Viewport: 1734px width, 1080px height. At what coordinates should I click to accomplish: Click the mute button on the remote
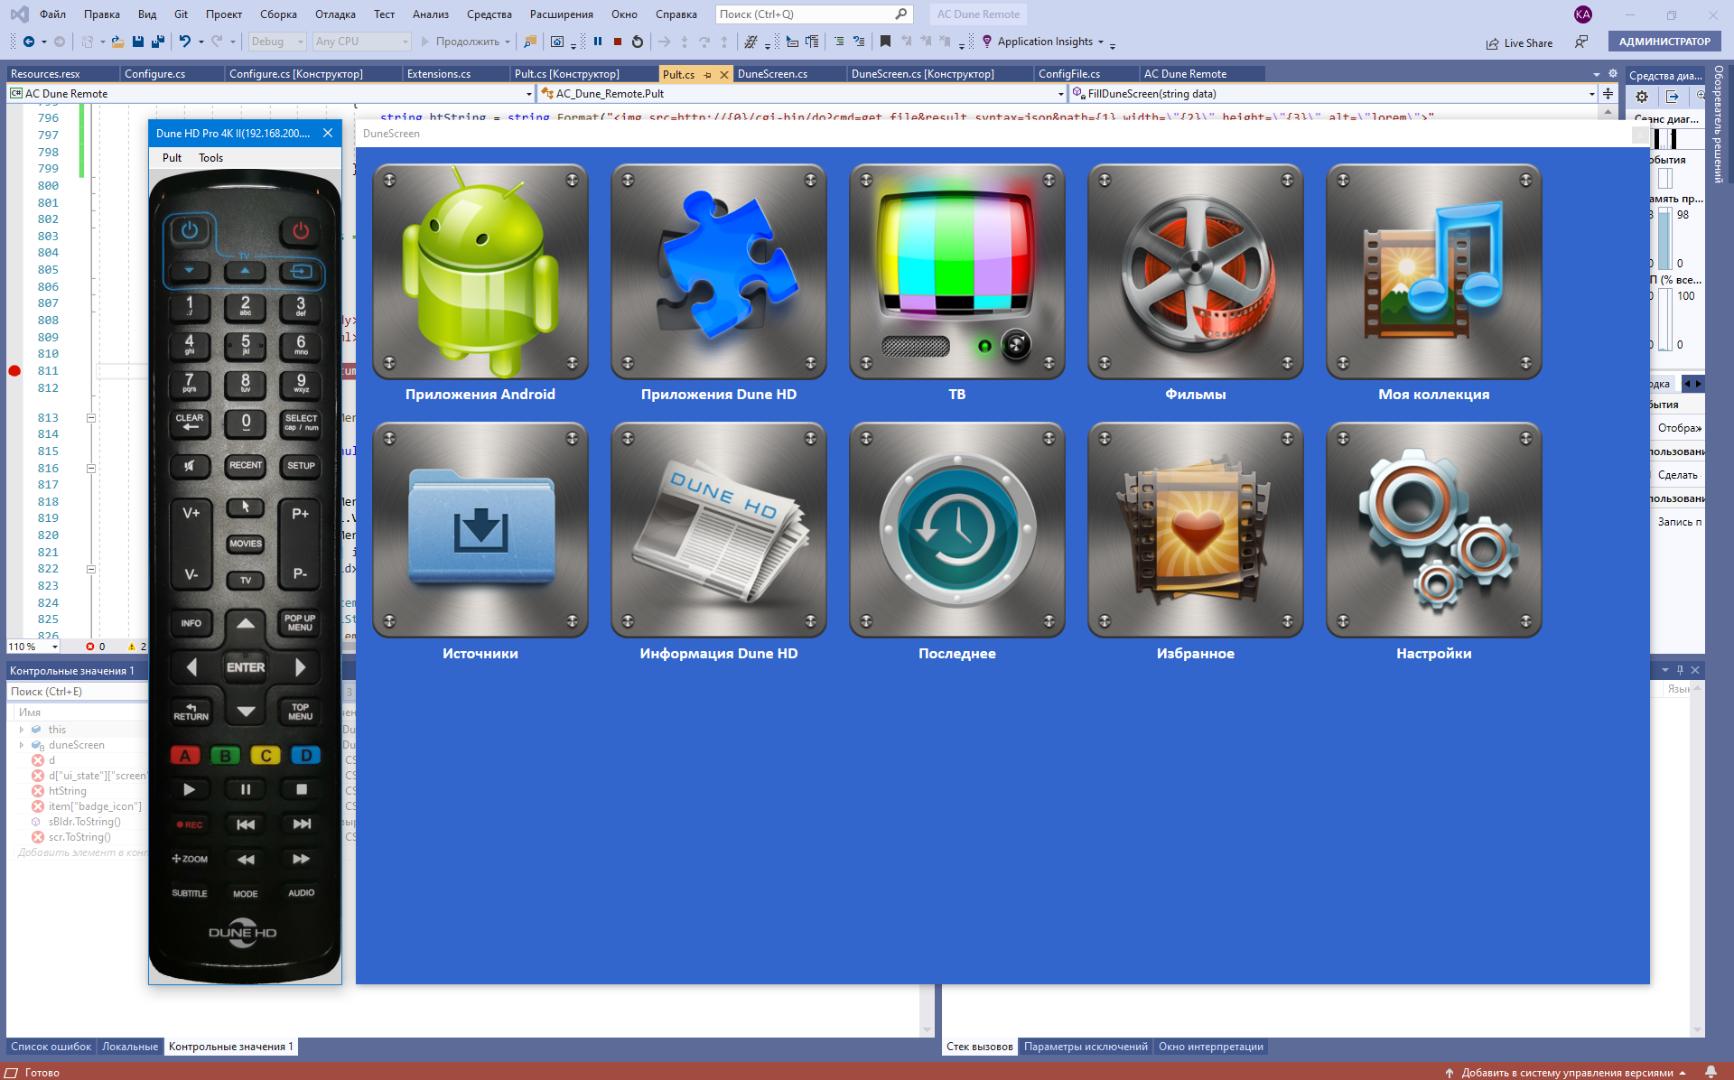[189, 465]
